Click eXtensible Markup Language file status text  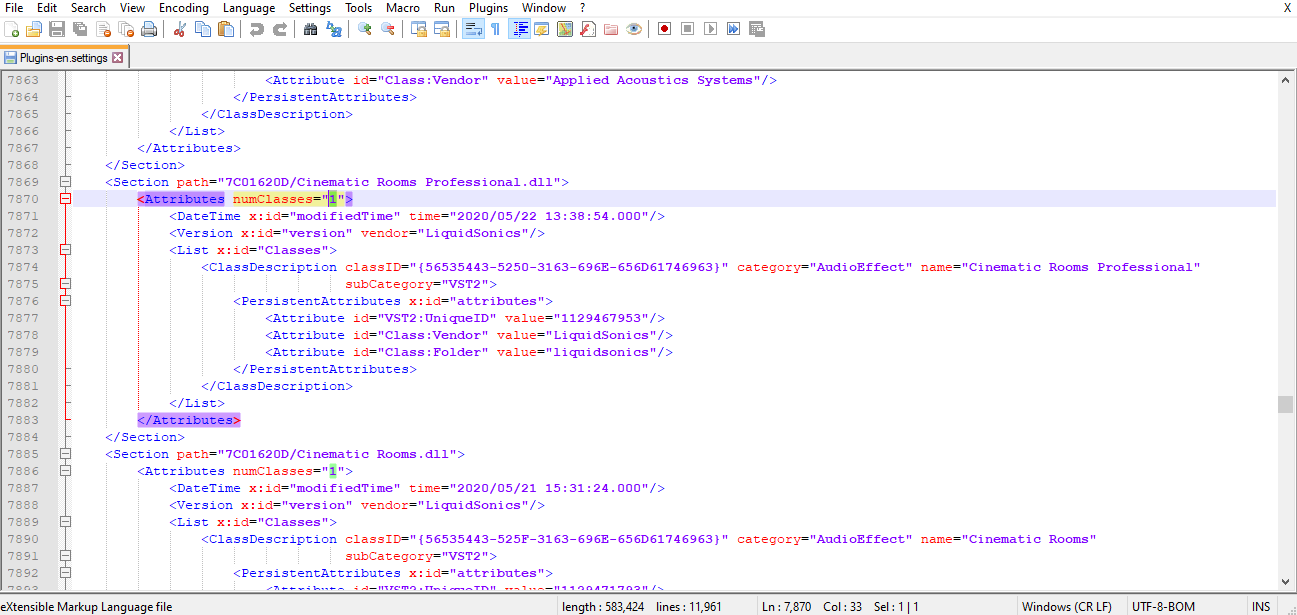pos(86,607)
